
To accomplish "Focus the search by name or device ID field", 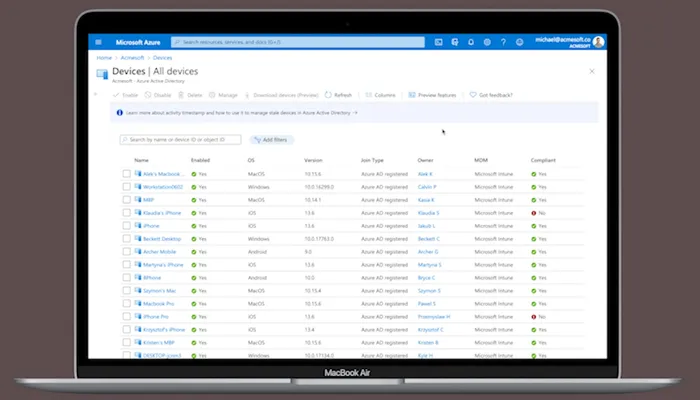I will (180, 140).
